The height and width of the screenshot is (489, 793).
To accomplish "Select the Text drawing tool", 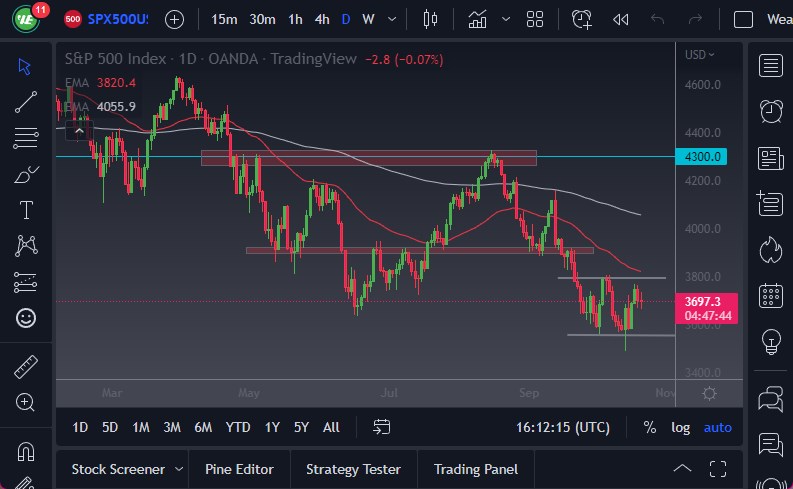I will tap(26, 210).
